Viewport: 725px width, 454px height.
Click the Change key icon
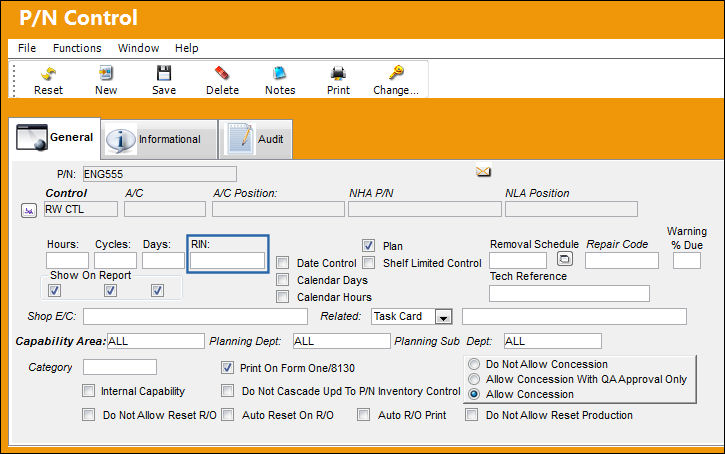pyautogui.click(x=396, y=73)
